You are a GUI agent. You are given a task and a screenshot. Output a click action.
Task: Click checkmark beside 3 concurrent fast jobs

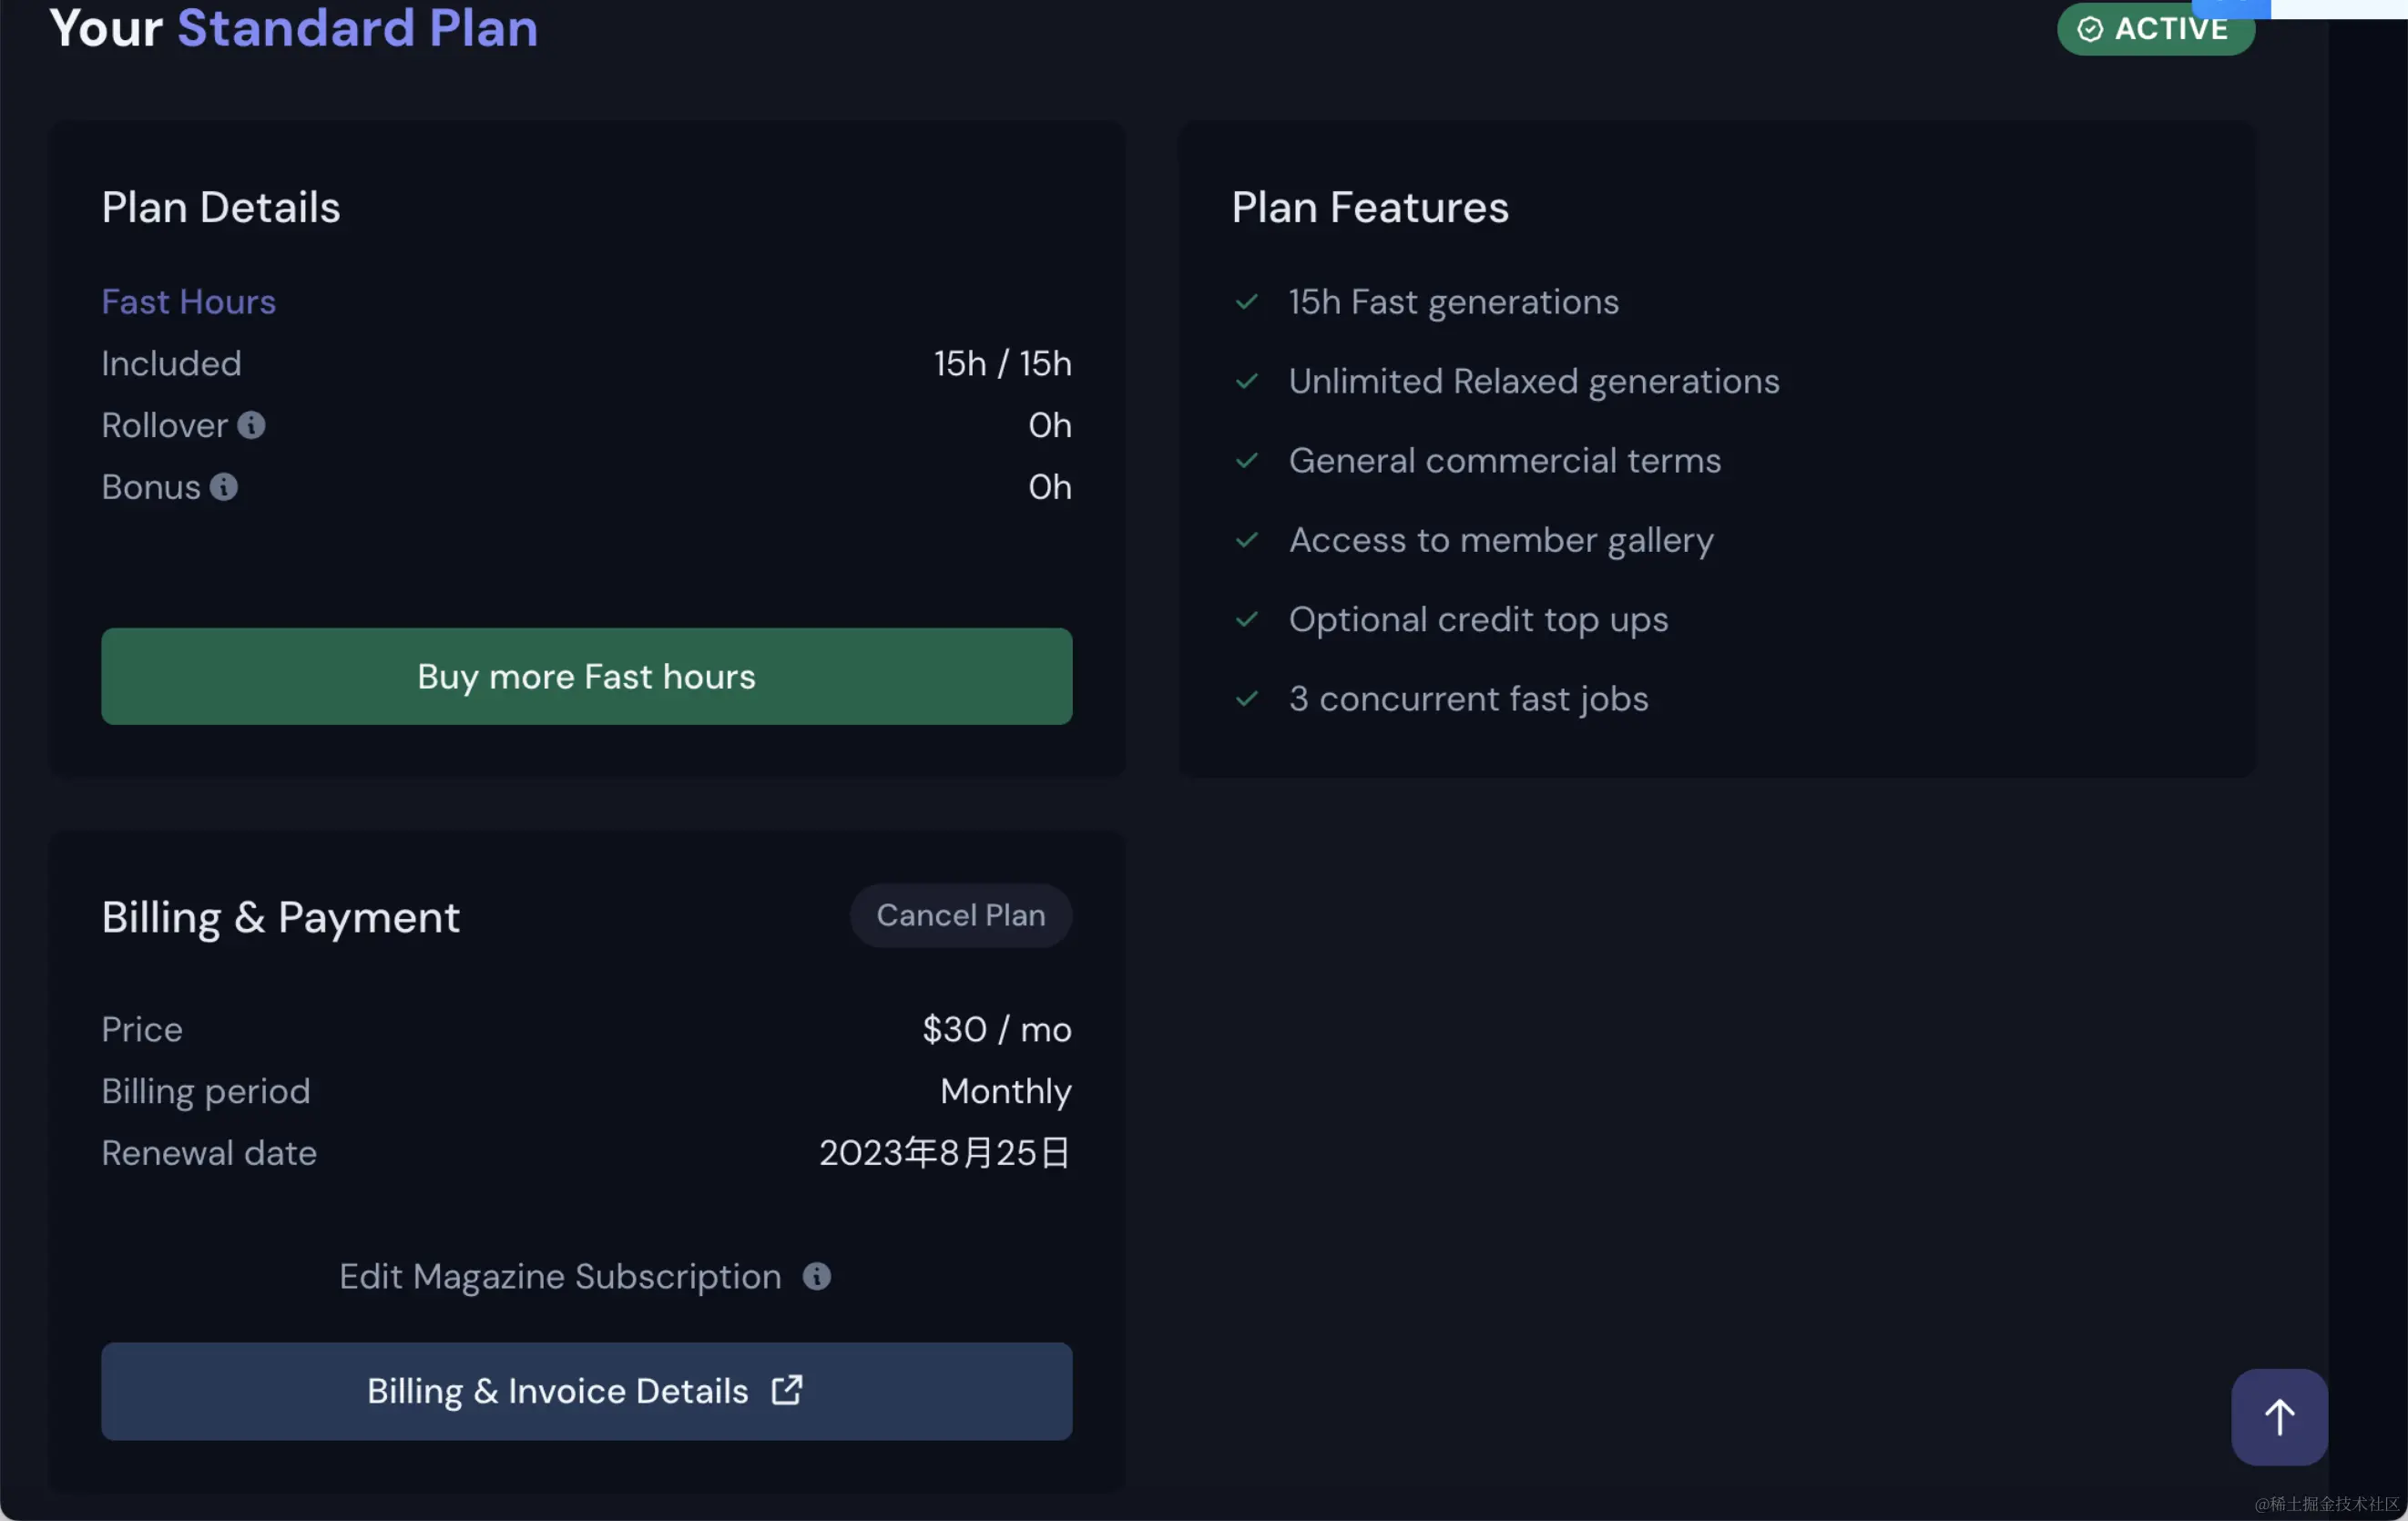click(x=1246, y=699)
